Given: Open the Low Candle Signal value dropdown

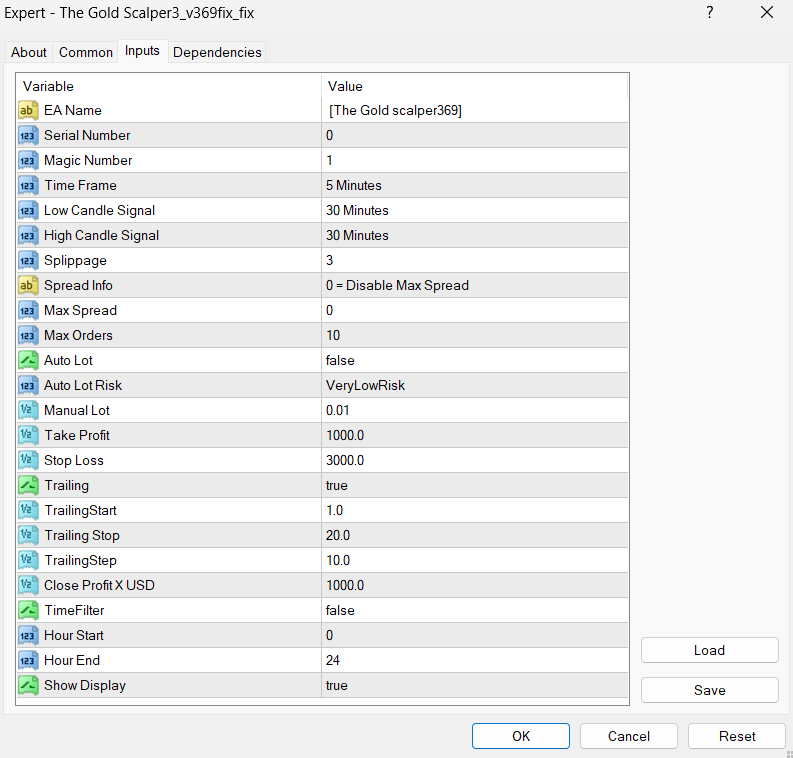Looking at the screenshot, I should [357, 210].
